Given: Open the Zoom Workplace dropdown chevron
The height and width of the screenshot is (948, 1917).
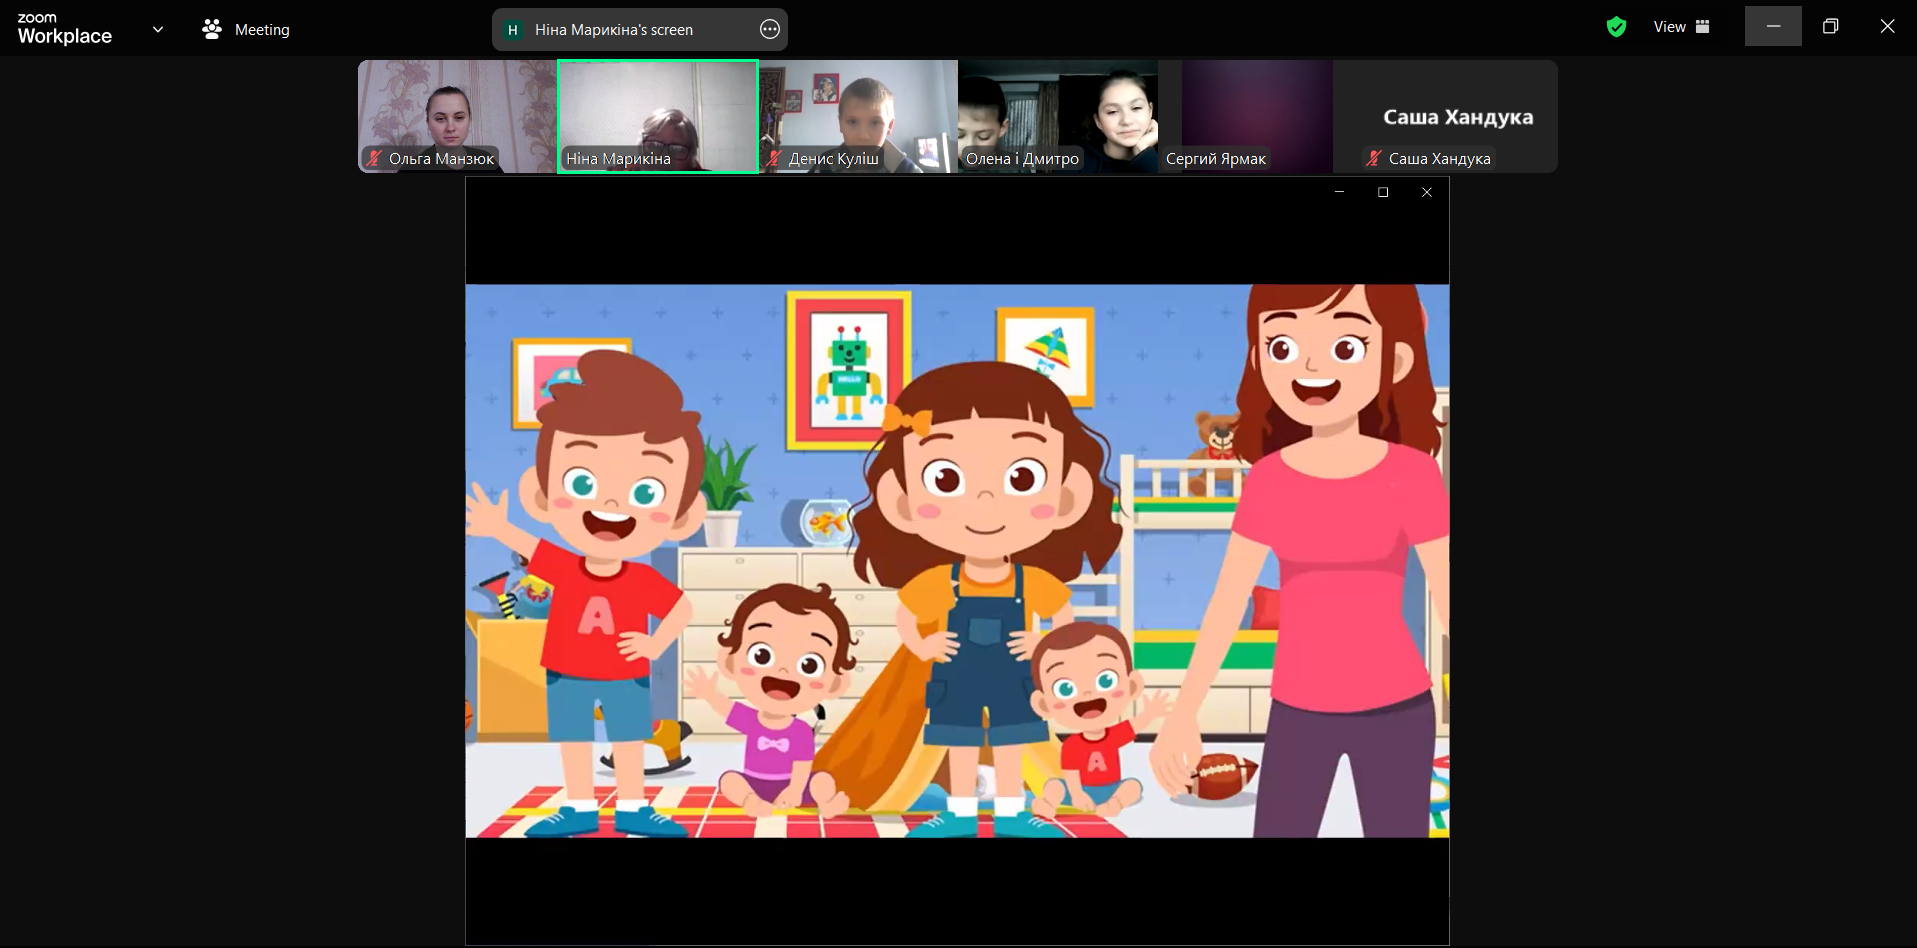Looking at the screenshot, I should click(158, 29).
